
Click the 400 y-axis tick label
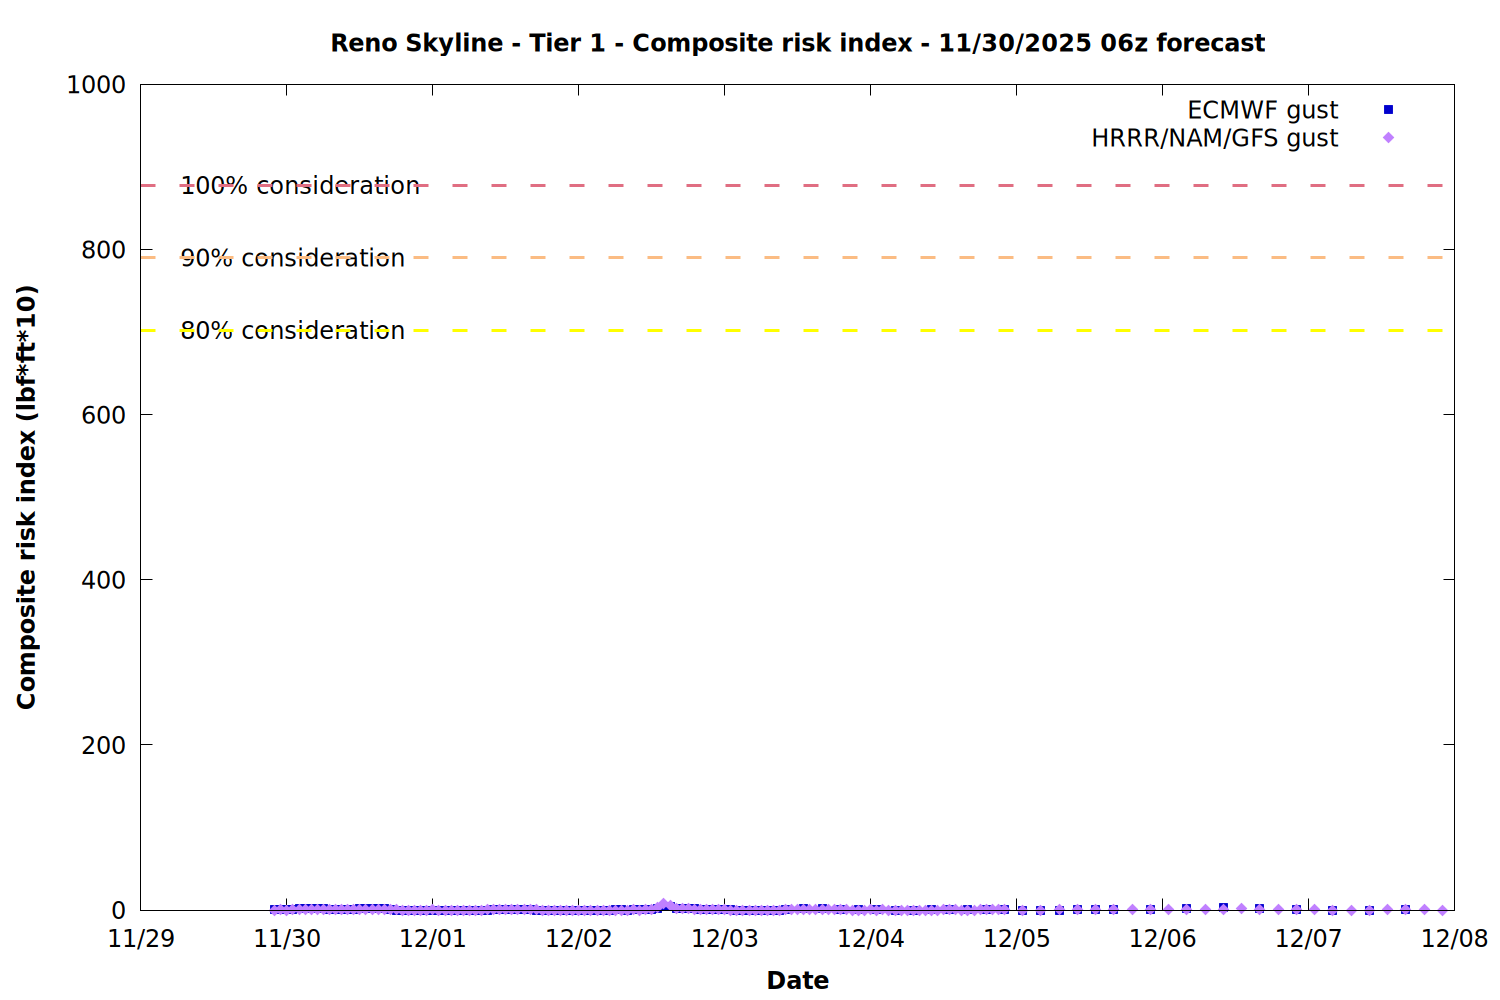tap(103, 580)
